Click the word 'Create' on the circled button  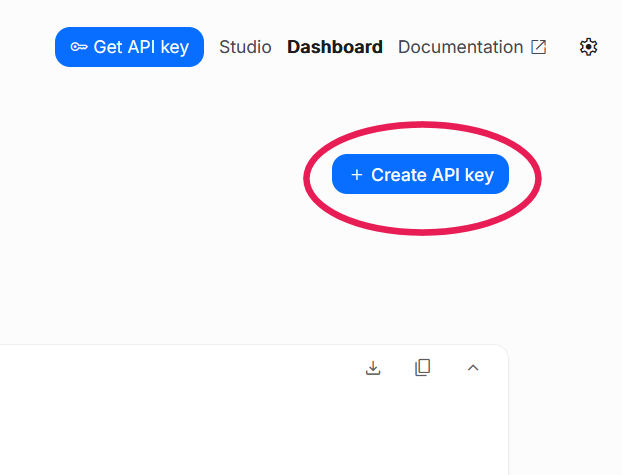[x=399, y=175]
